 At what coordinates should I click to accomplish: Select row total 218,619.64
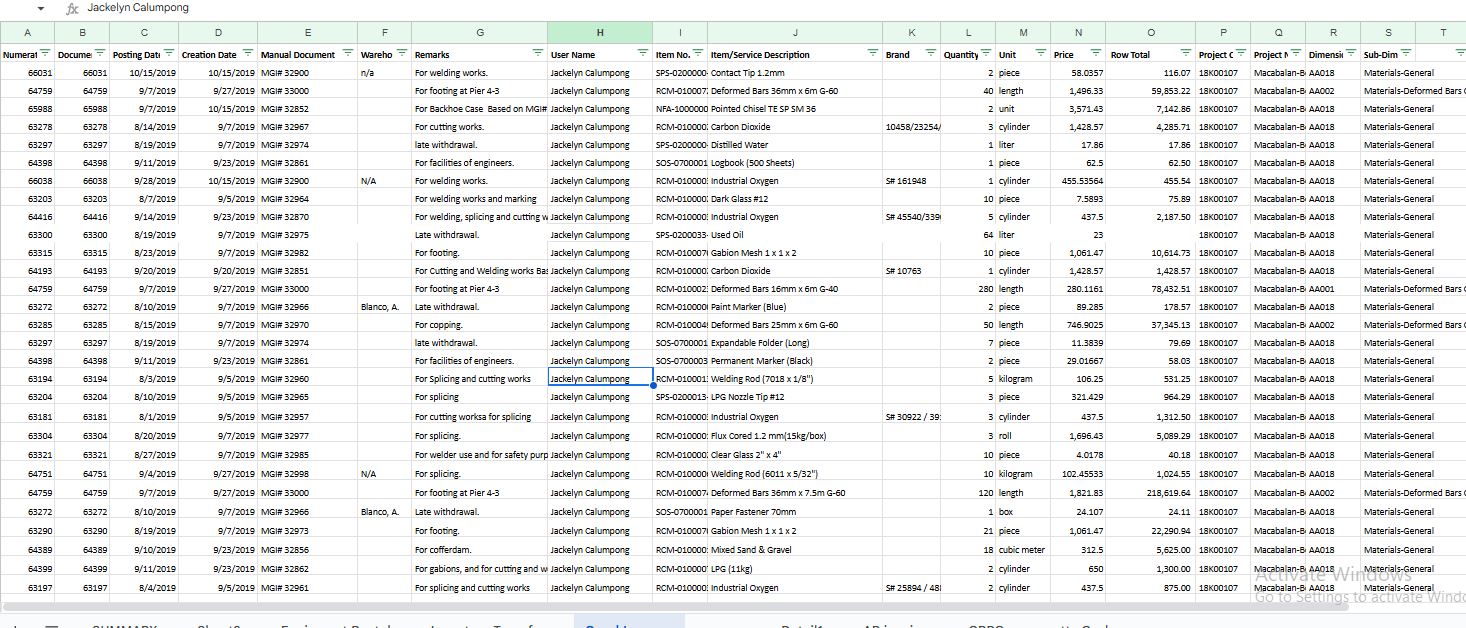pyautogui.click(x=1150, y=493)
